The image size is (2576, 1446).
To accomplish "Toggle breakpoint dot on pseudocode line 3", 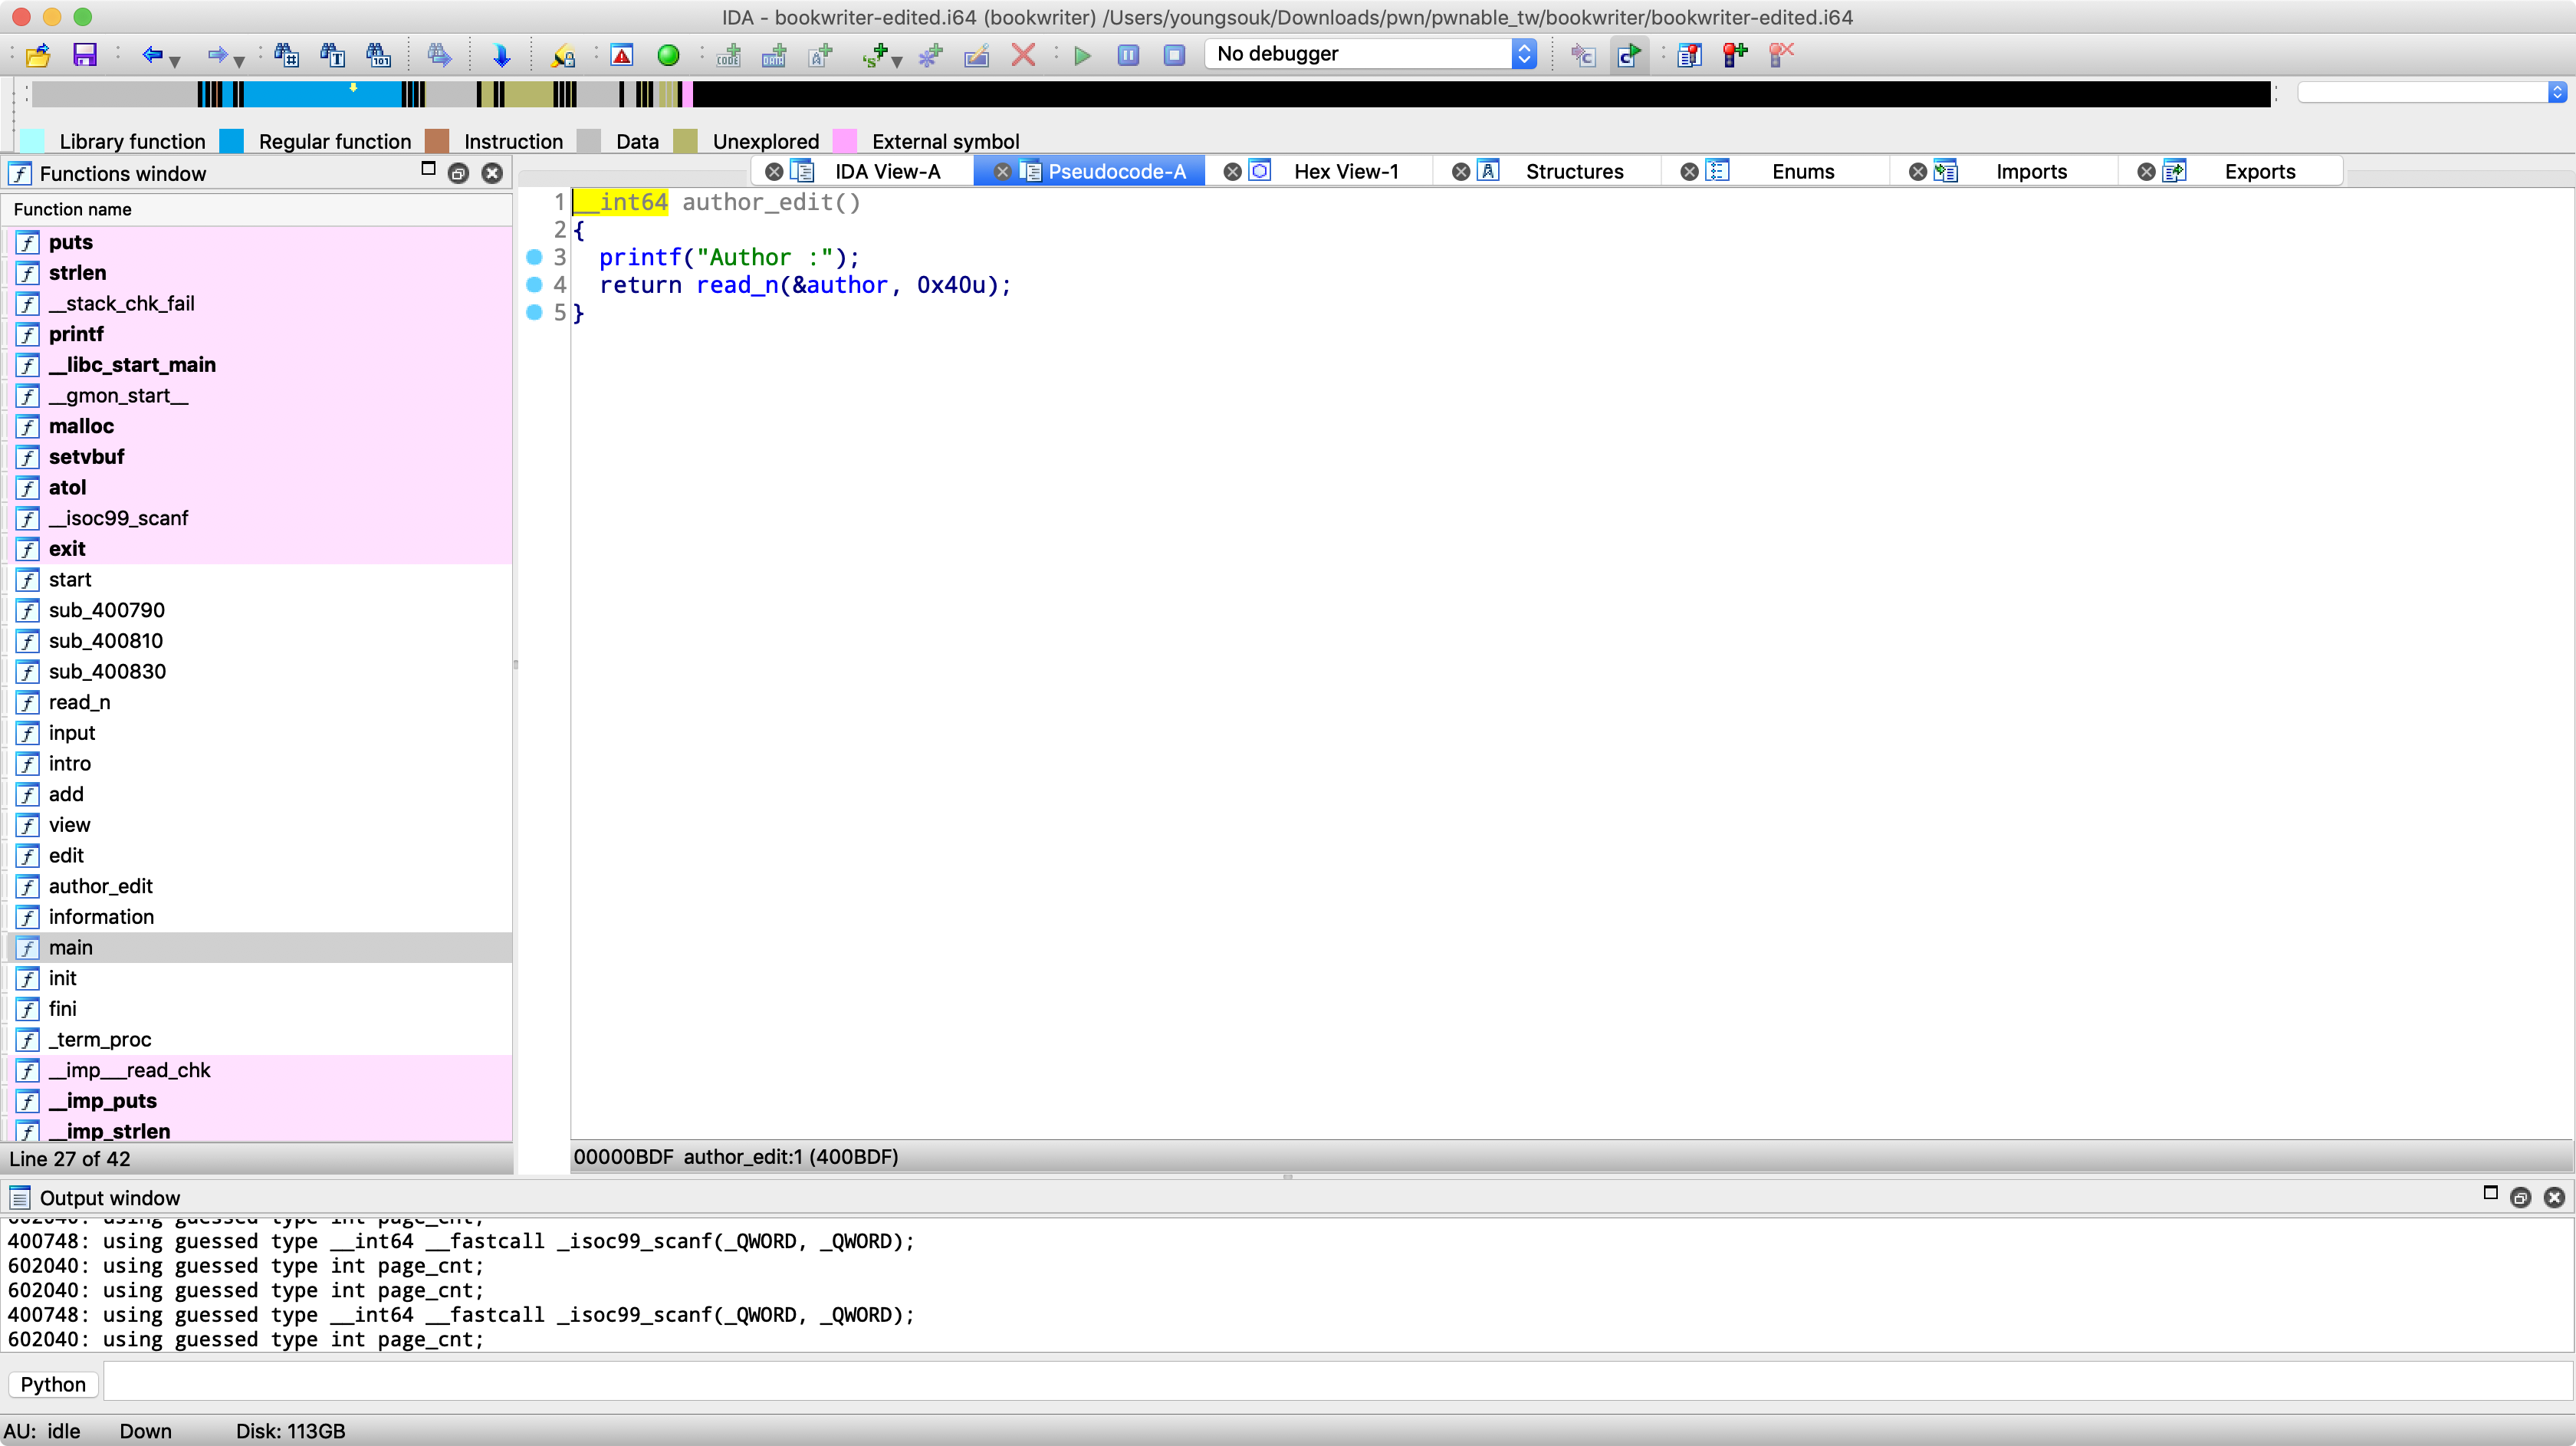I will 534,258.
